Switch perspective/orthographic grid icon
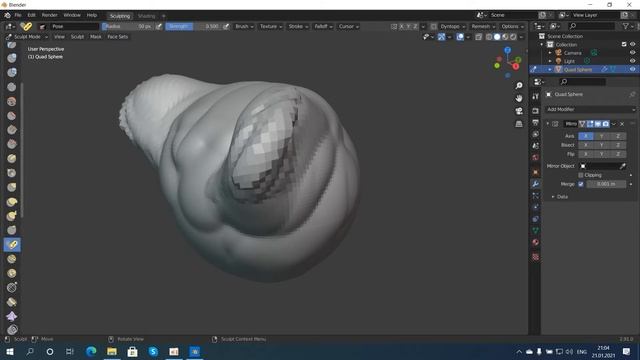 point(519,124)
